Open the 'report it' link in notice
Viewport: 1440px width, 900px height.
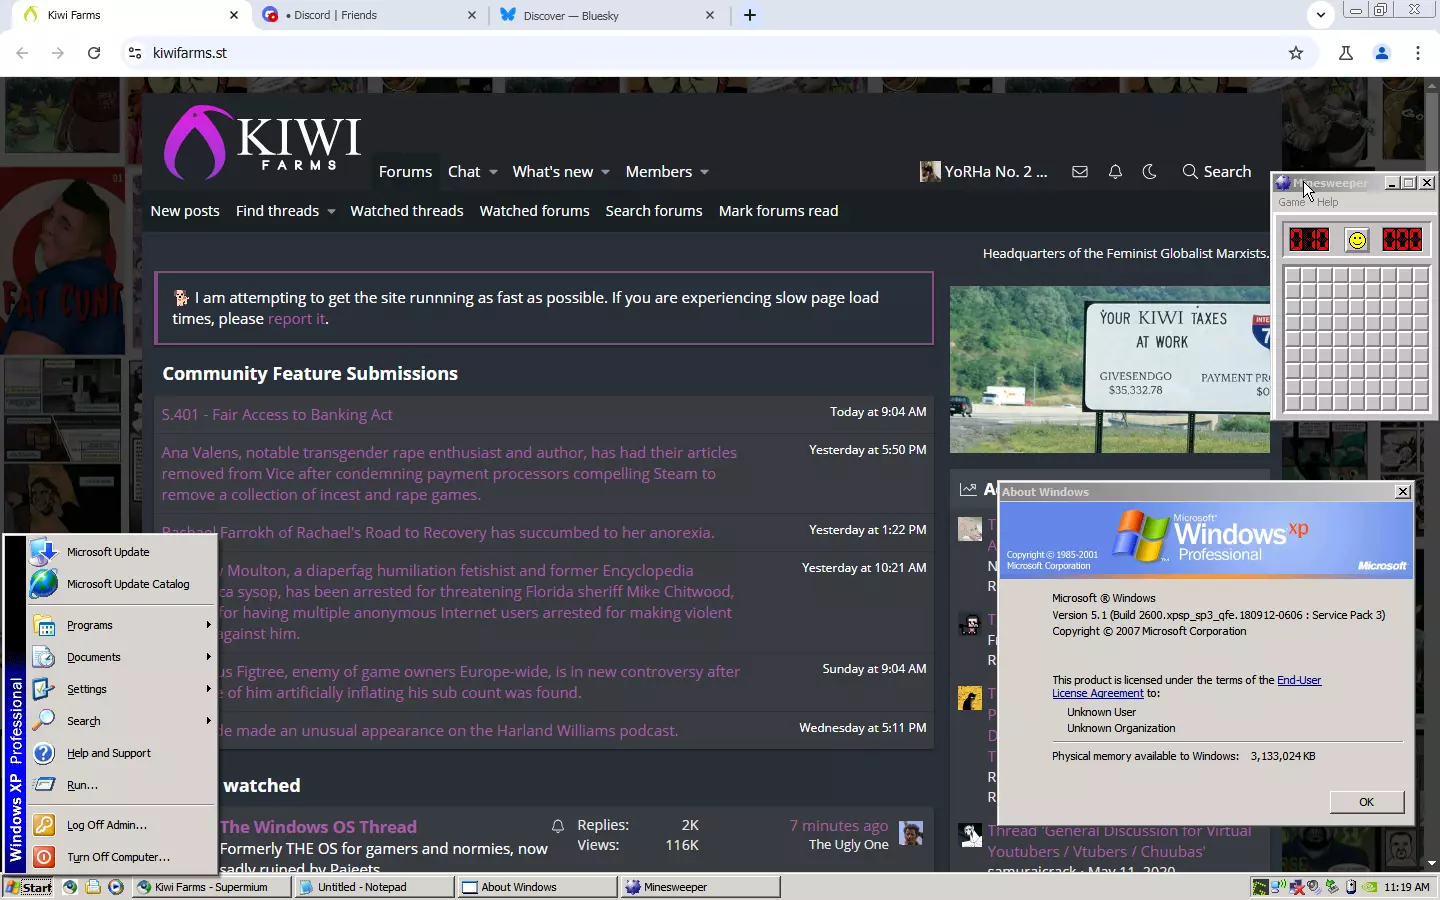click(296, 319)
